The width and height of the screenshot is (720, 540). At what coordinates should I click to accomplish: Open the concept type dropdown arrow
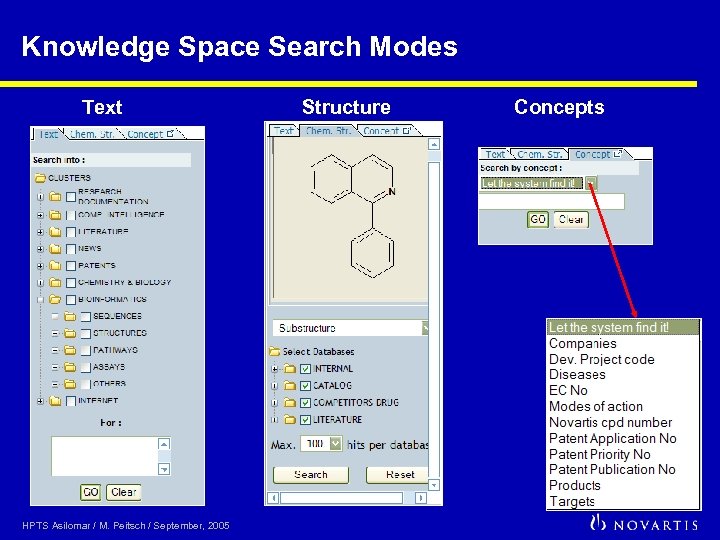591,183
